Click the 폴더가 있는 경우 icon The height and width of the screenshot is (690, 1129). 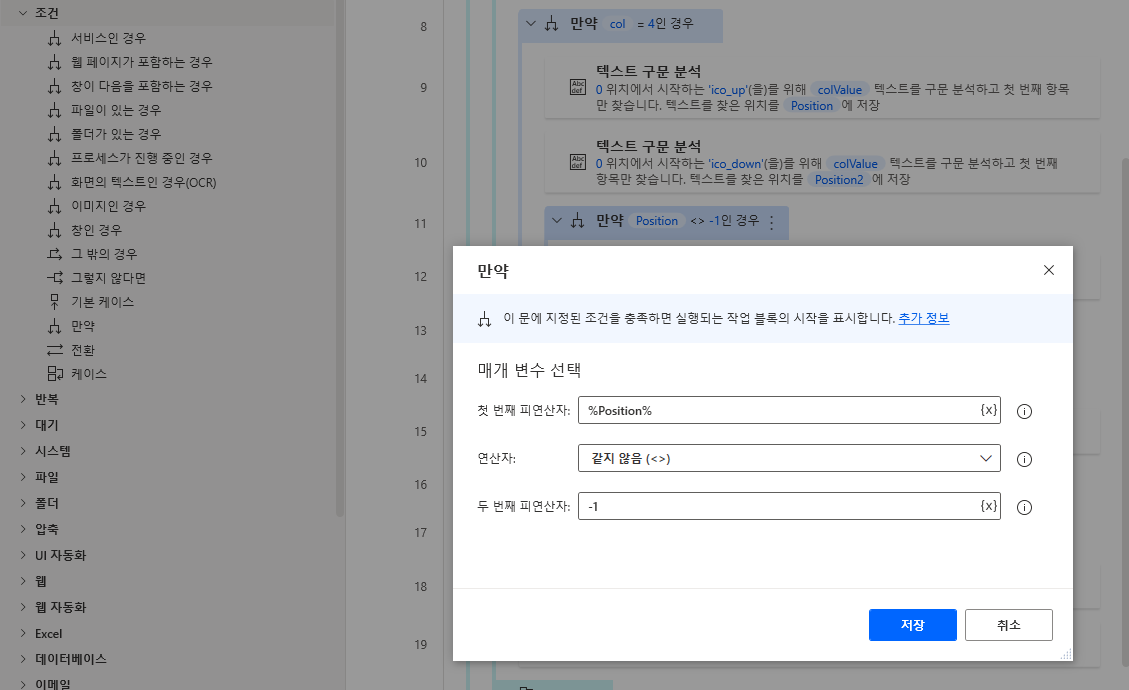(x=55, y=135)
